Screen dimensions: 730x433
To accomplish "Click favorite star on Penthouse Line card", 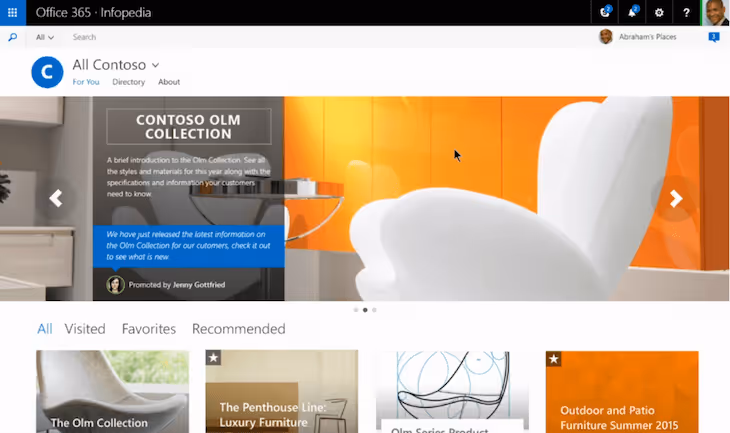I will pos(213,358).
